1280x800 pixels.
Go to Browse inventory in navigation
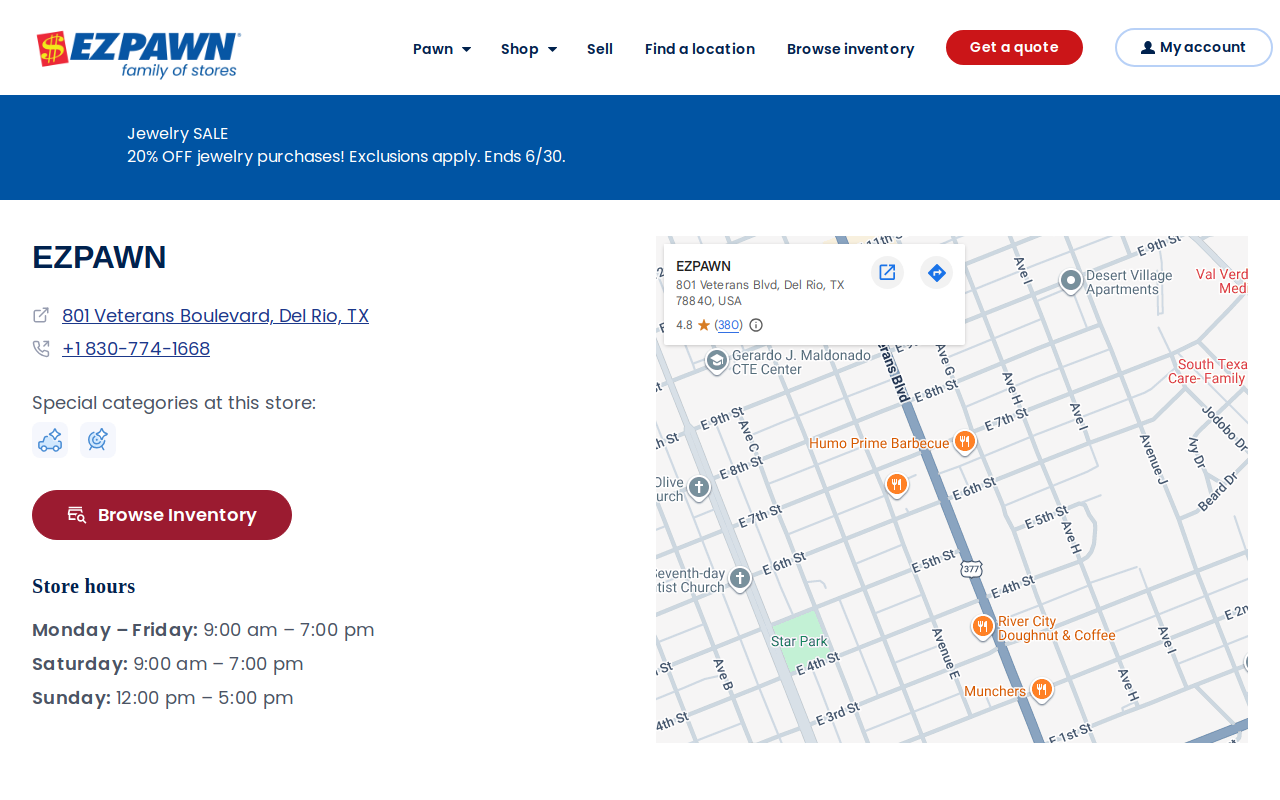click(x=850, y=49)
